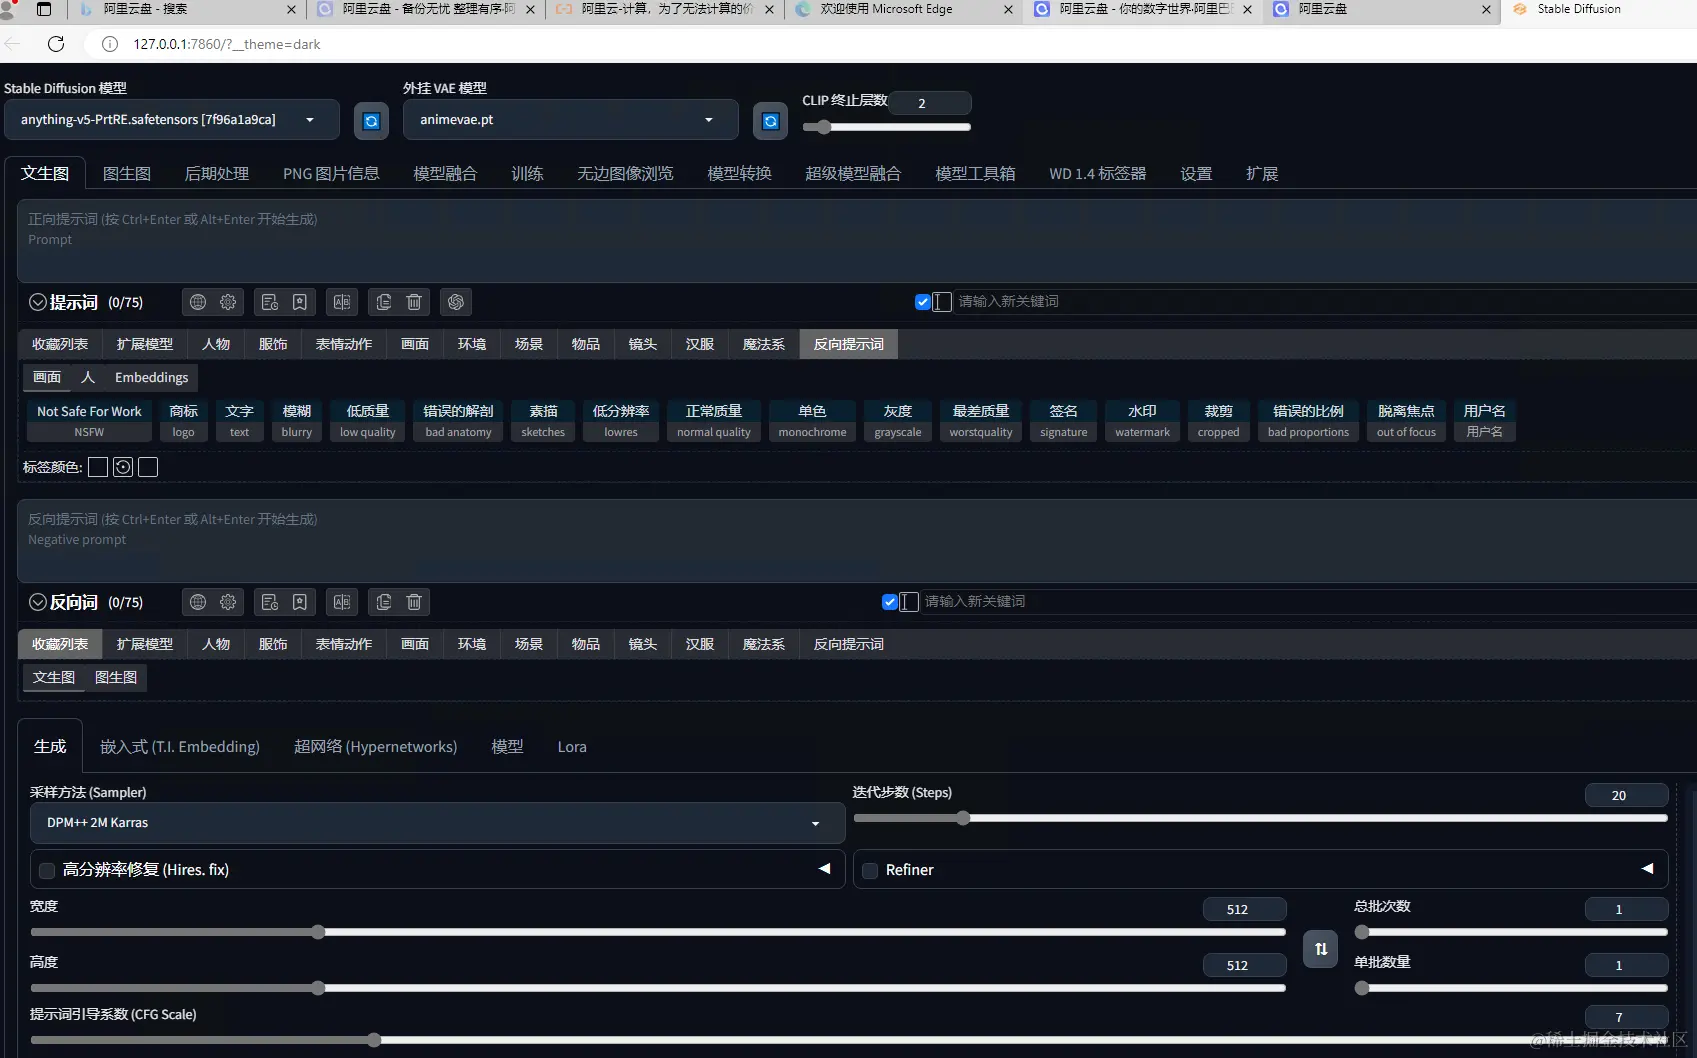Add the NSFW negative tag
The image size is (1697, 1058).
tap(89, 421)
